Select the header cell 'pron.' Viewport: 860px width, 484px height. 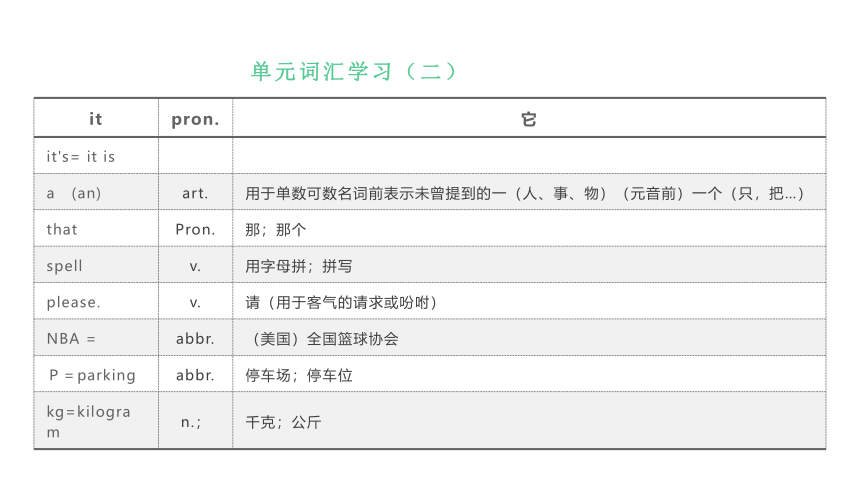click(195, 118)
